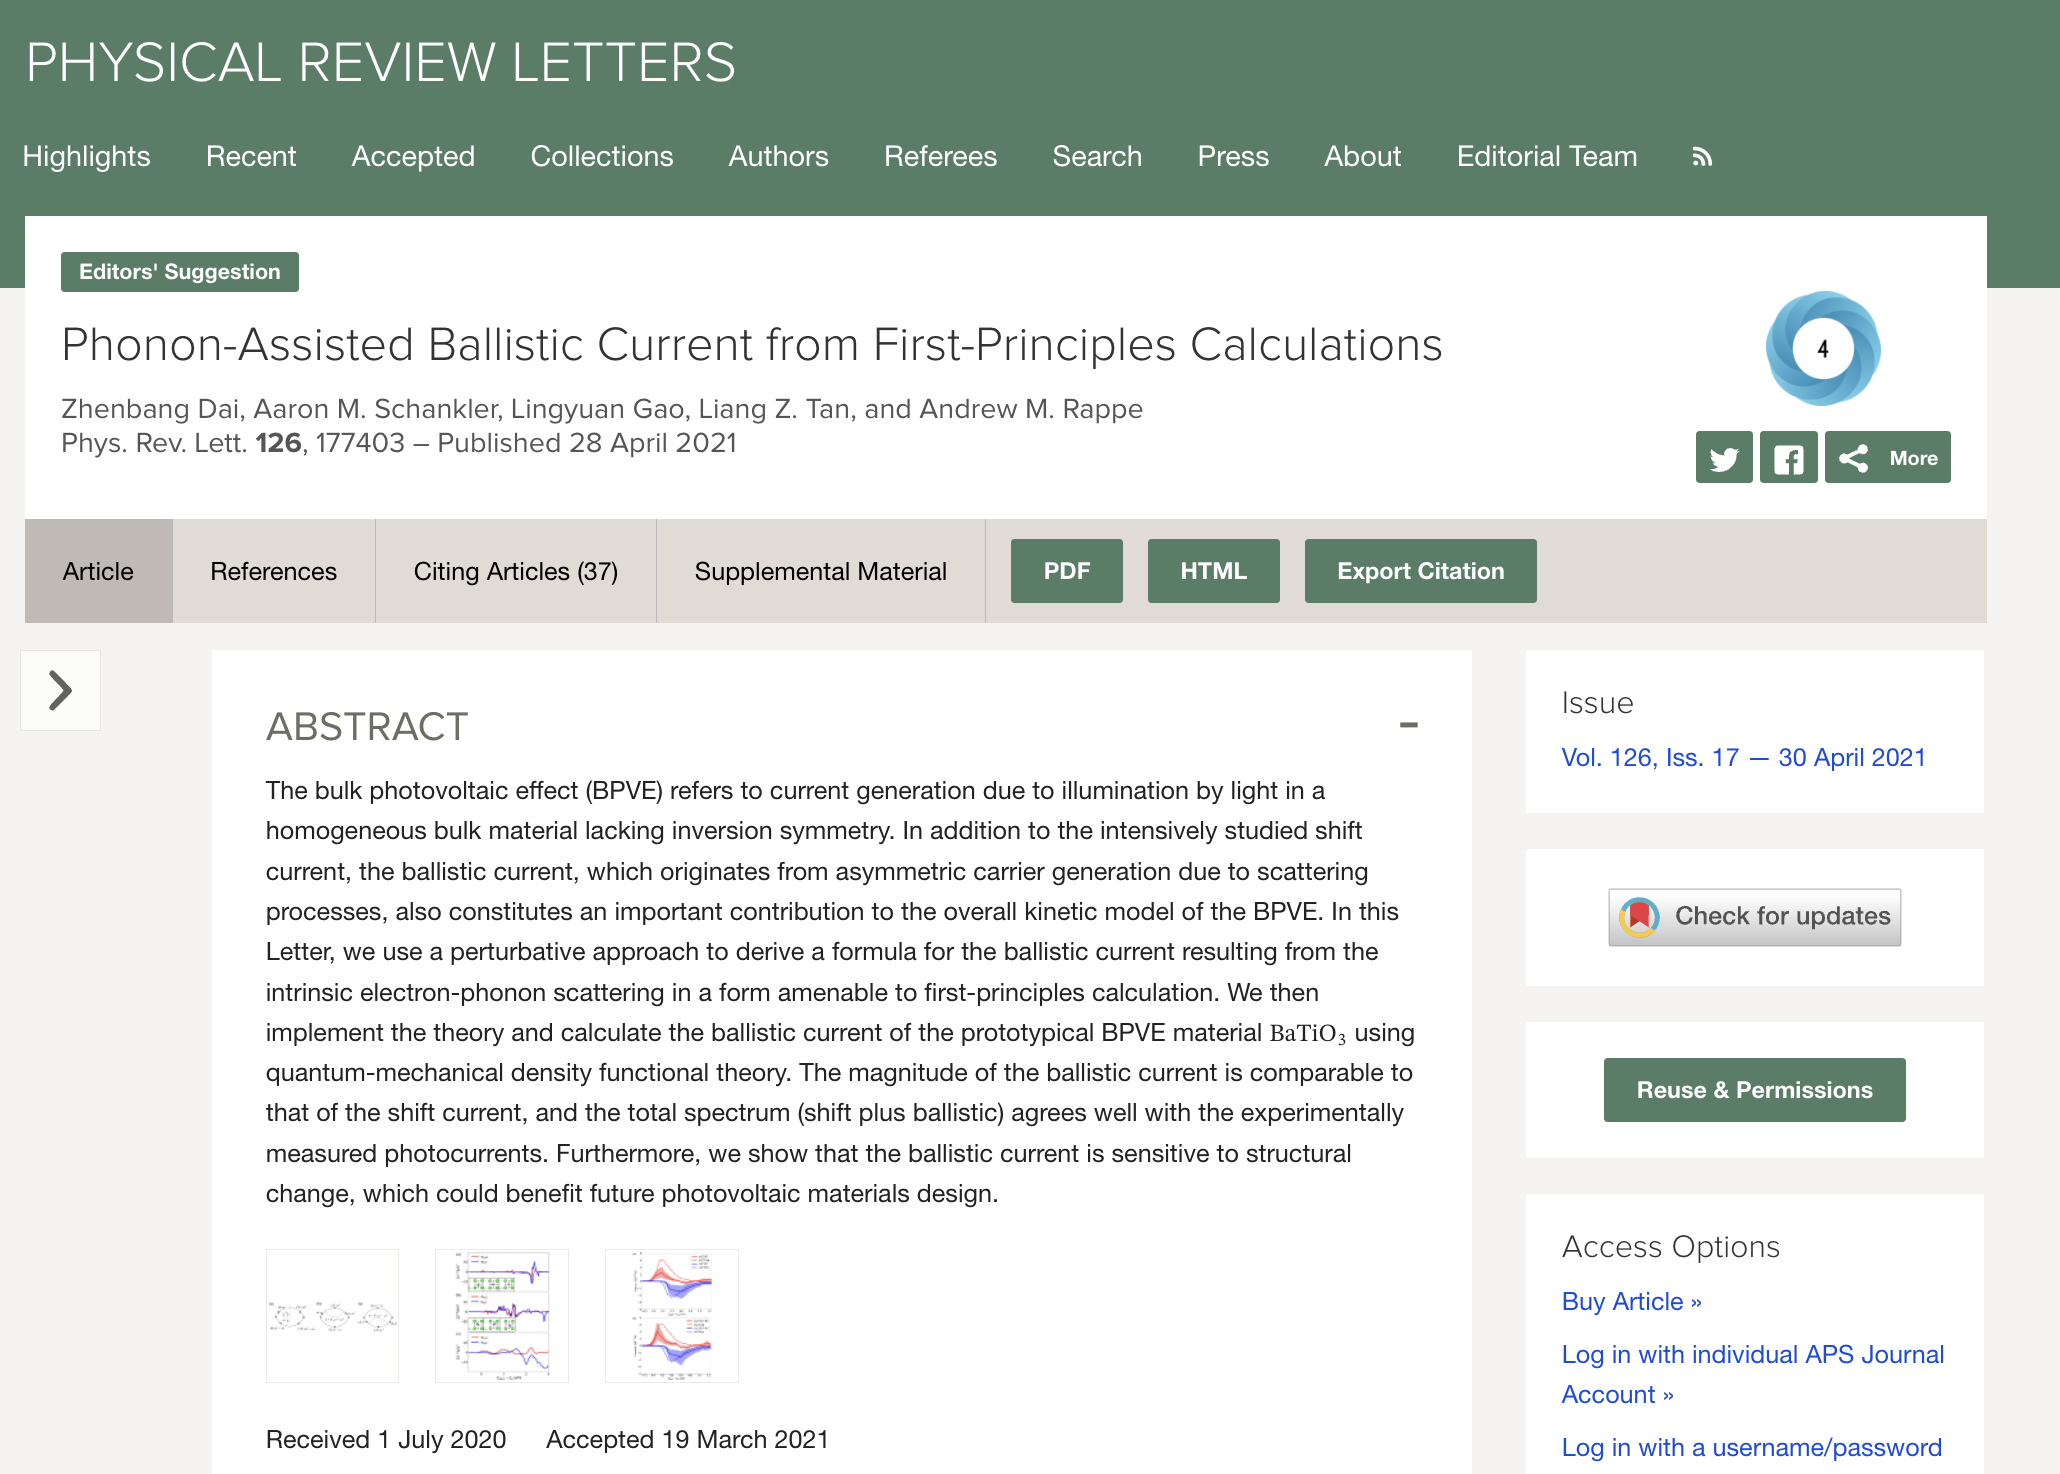Image resolution: width=2060 pixels, height=1474 pixels.
Task: Download the article PDF
Action: pyautogui.click(x=1066, y=571)
